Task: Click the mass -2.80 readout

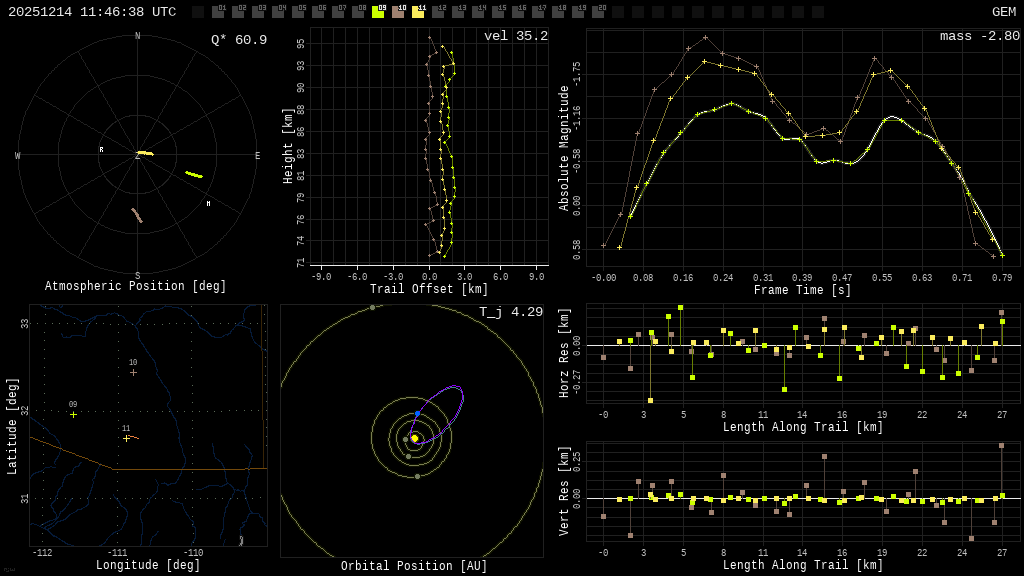Action: point(979,36)
